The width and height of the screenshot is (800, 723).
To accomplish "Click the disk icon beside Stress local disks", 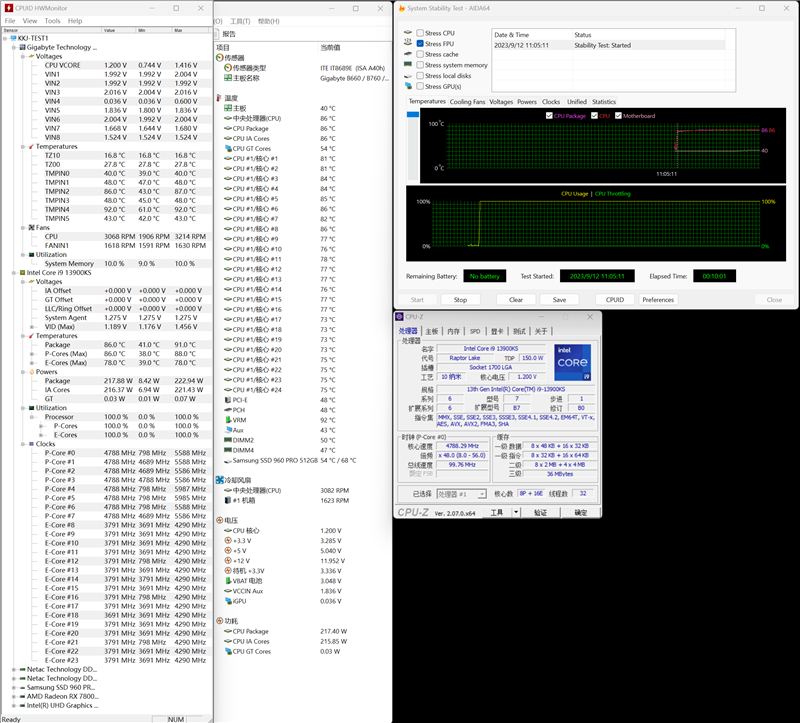I will [407, 75].
